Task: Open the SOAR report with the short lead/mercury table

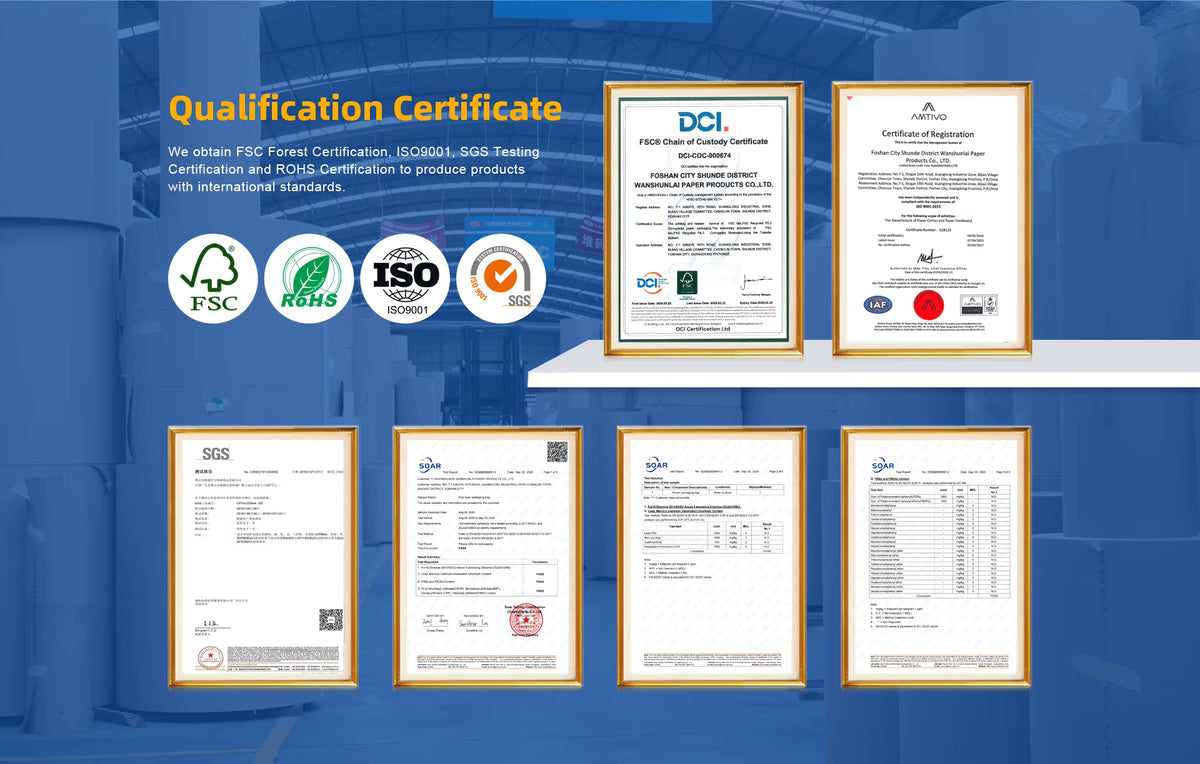Action: click(712, 556)
